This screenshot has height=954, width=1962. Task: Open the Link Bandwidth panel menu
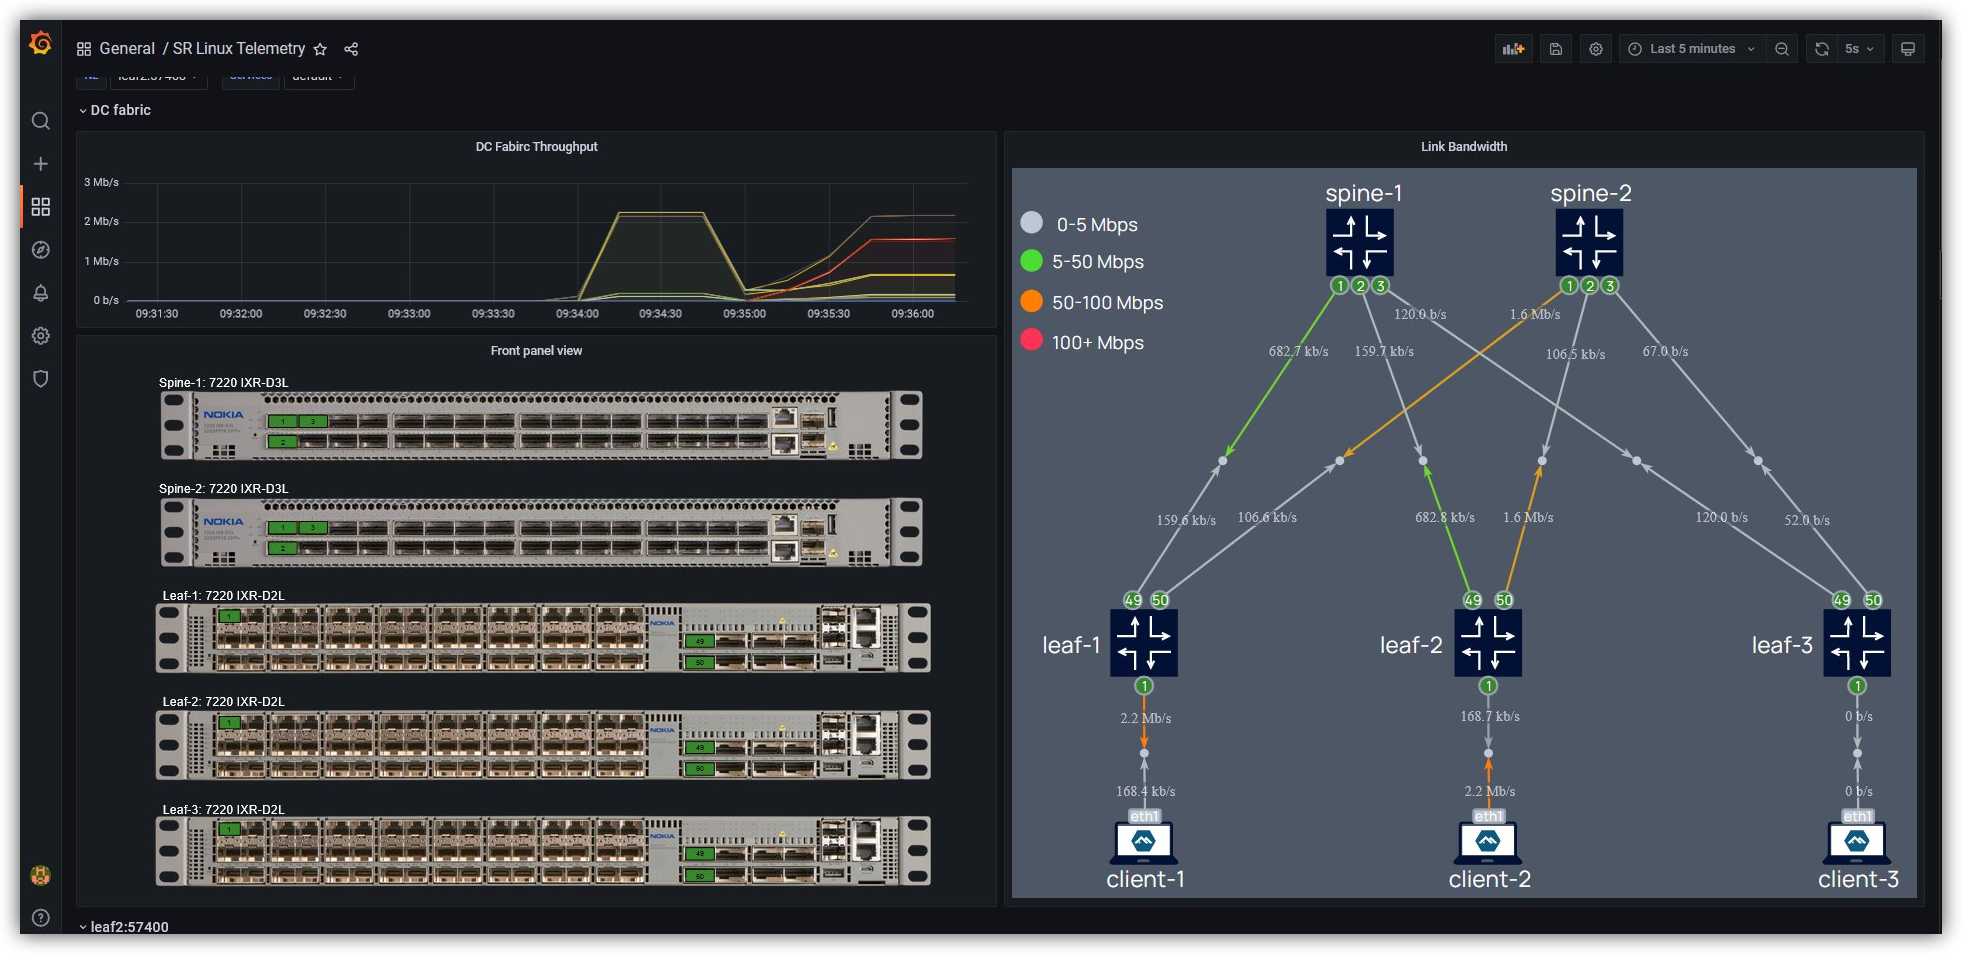click(x=1464, y=147)
